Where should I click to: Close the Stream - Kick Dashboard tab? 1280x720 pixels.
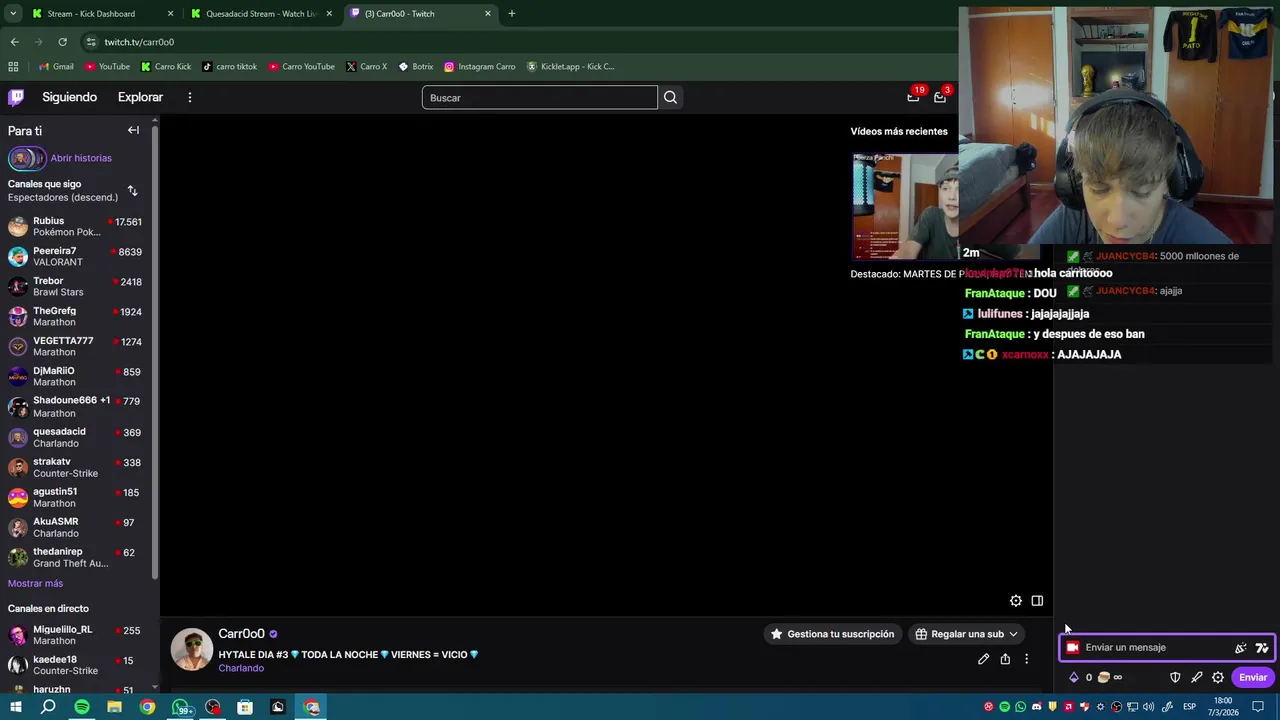[170, 13]
